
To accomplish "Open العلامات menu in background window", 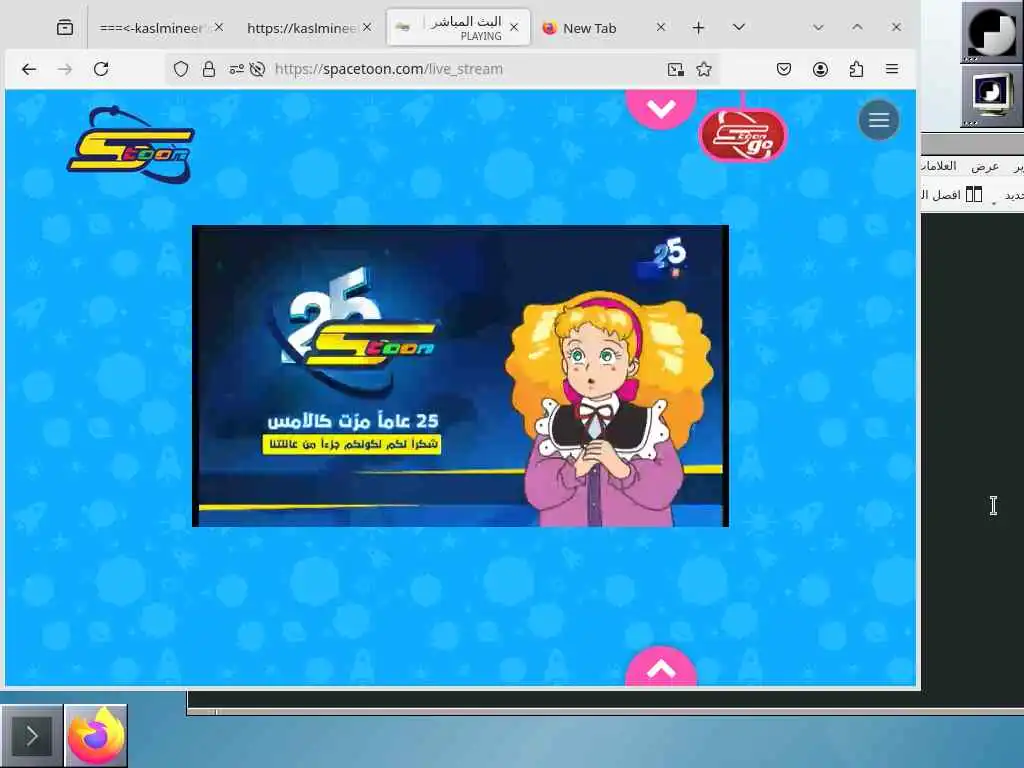I will pos(939,167).
